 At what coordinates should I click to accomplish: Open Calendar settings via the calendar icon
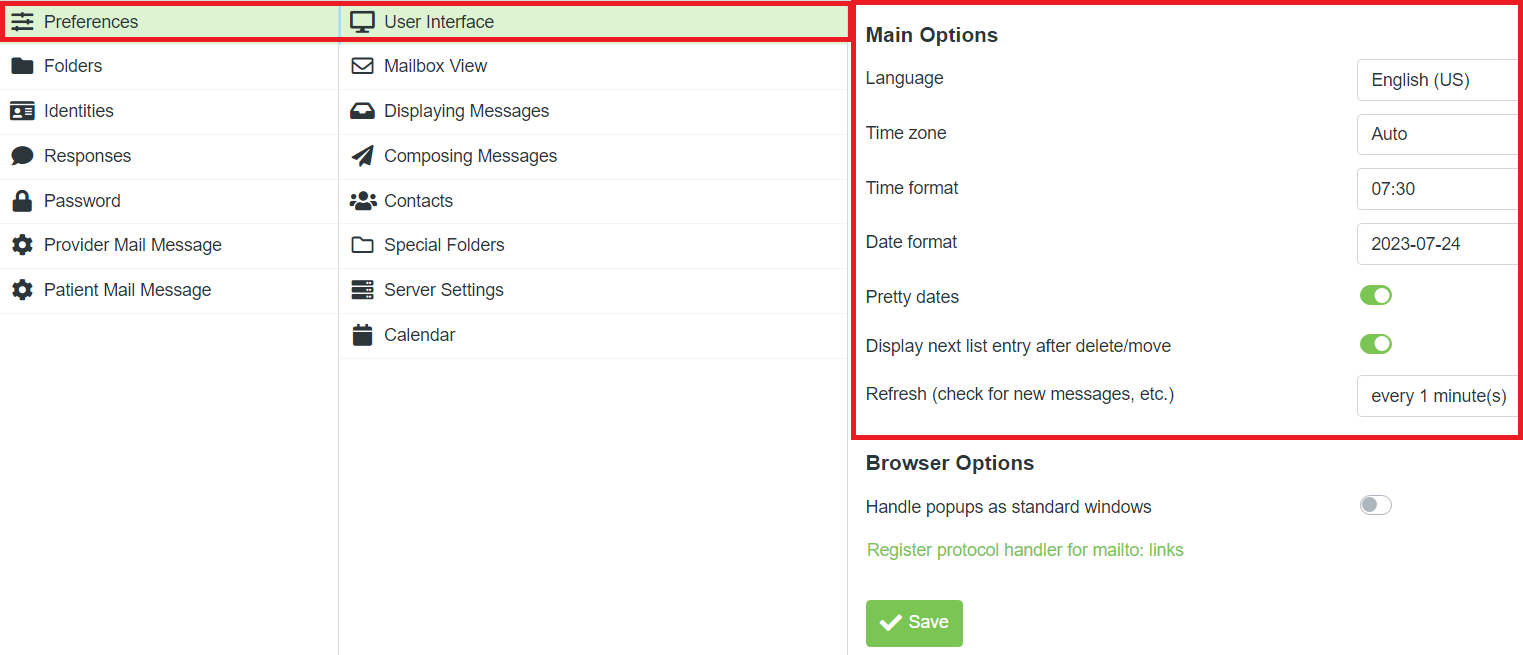(361, 334)
